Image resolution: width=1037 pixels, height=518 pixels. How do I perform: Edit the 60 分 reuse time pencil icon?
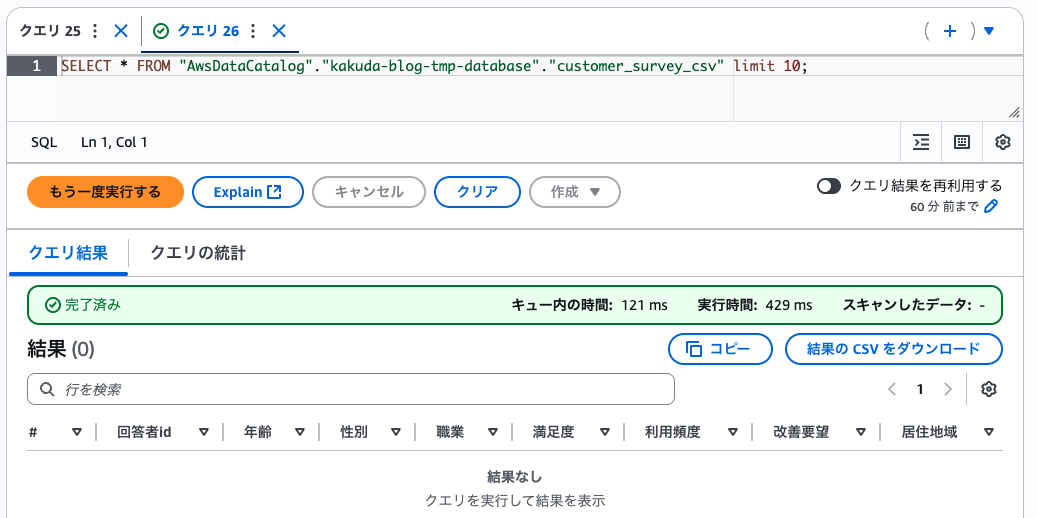tap(991, 207)
